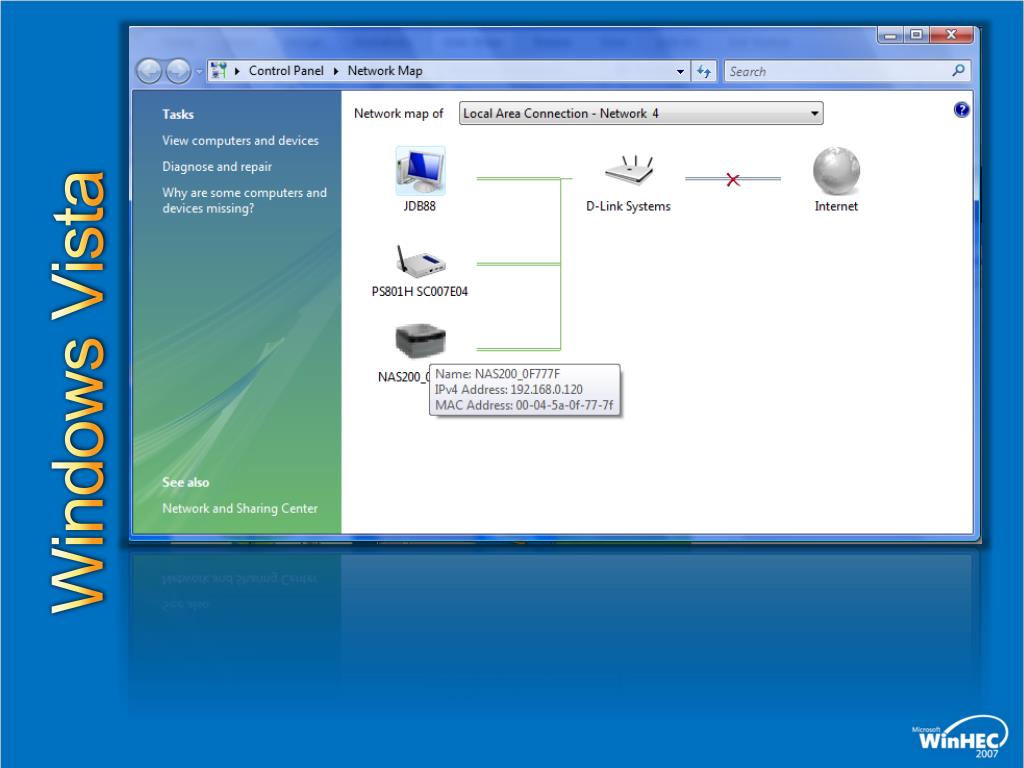Select the PS801H SC007E04 print server icon
This screenshot has width=1024, height=768.
pyautogui.click(x=421, y=261)
